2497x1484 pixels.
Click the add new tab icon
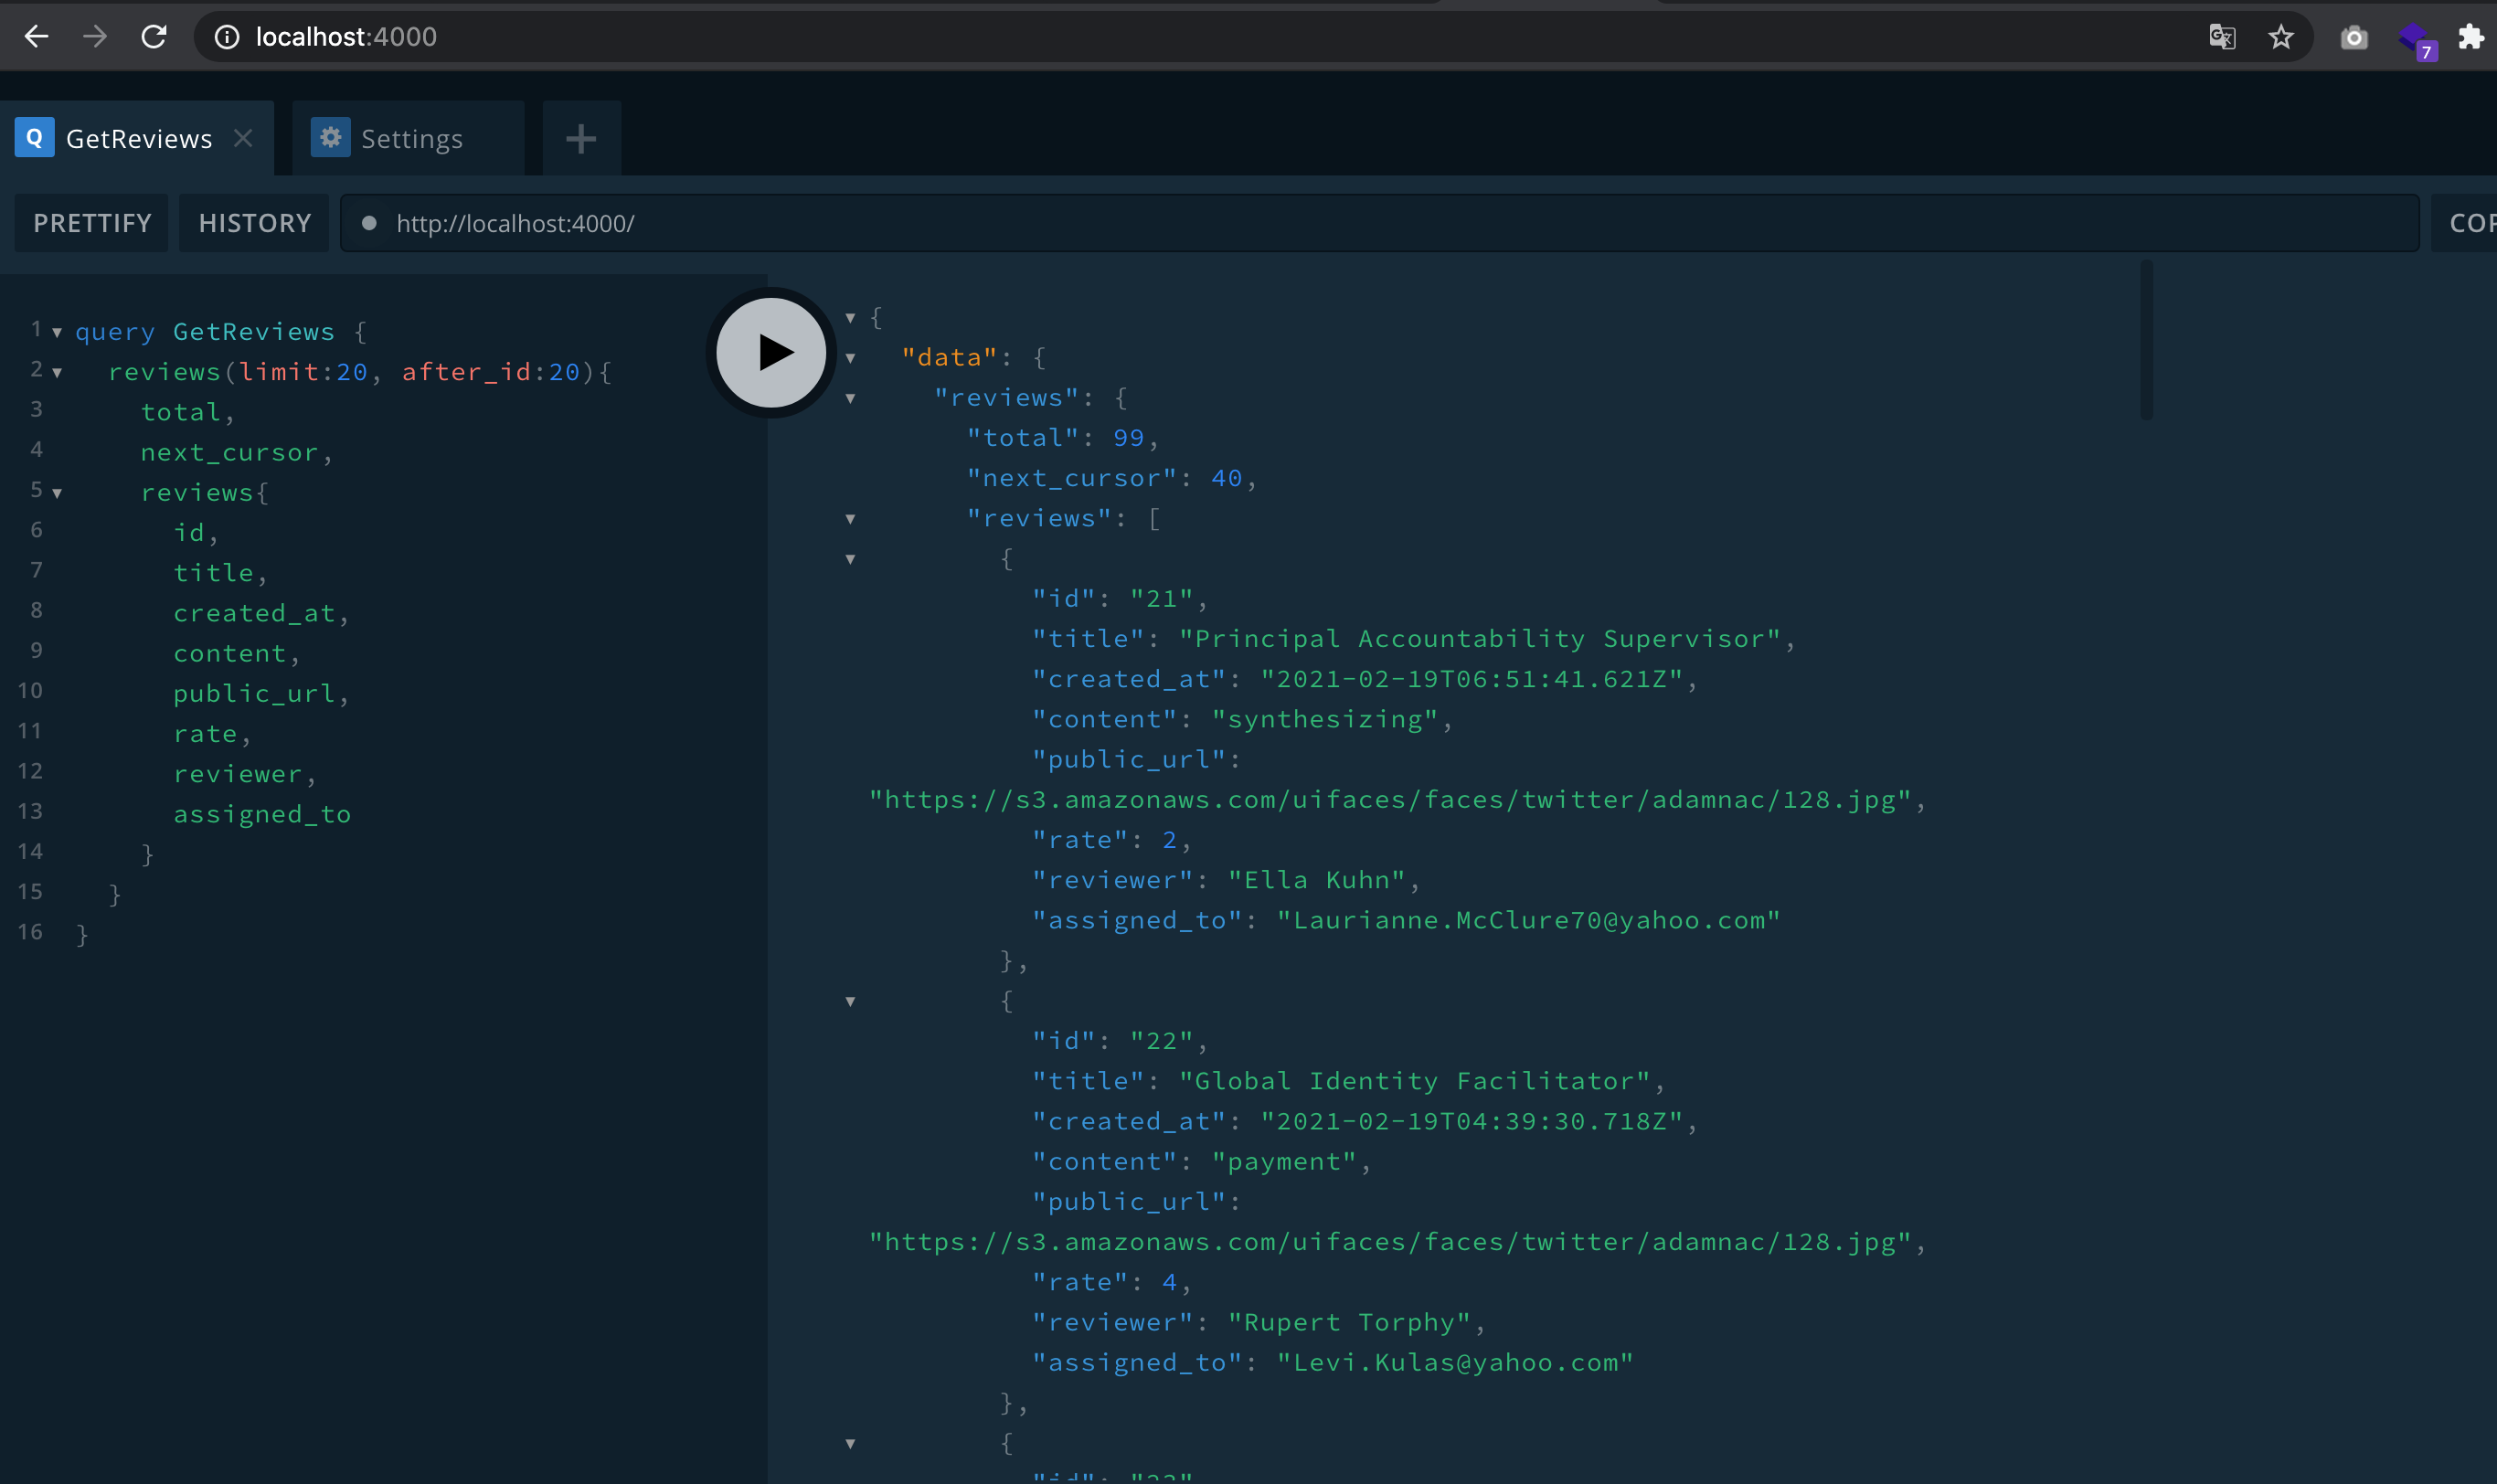581,136
